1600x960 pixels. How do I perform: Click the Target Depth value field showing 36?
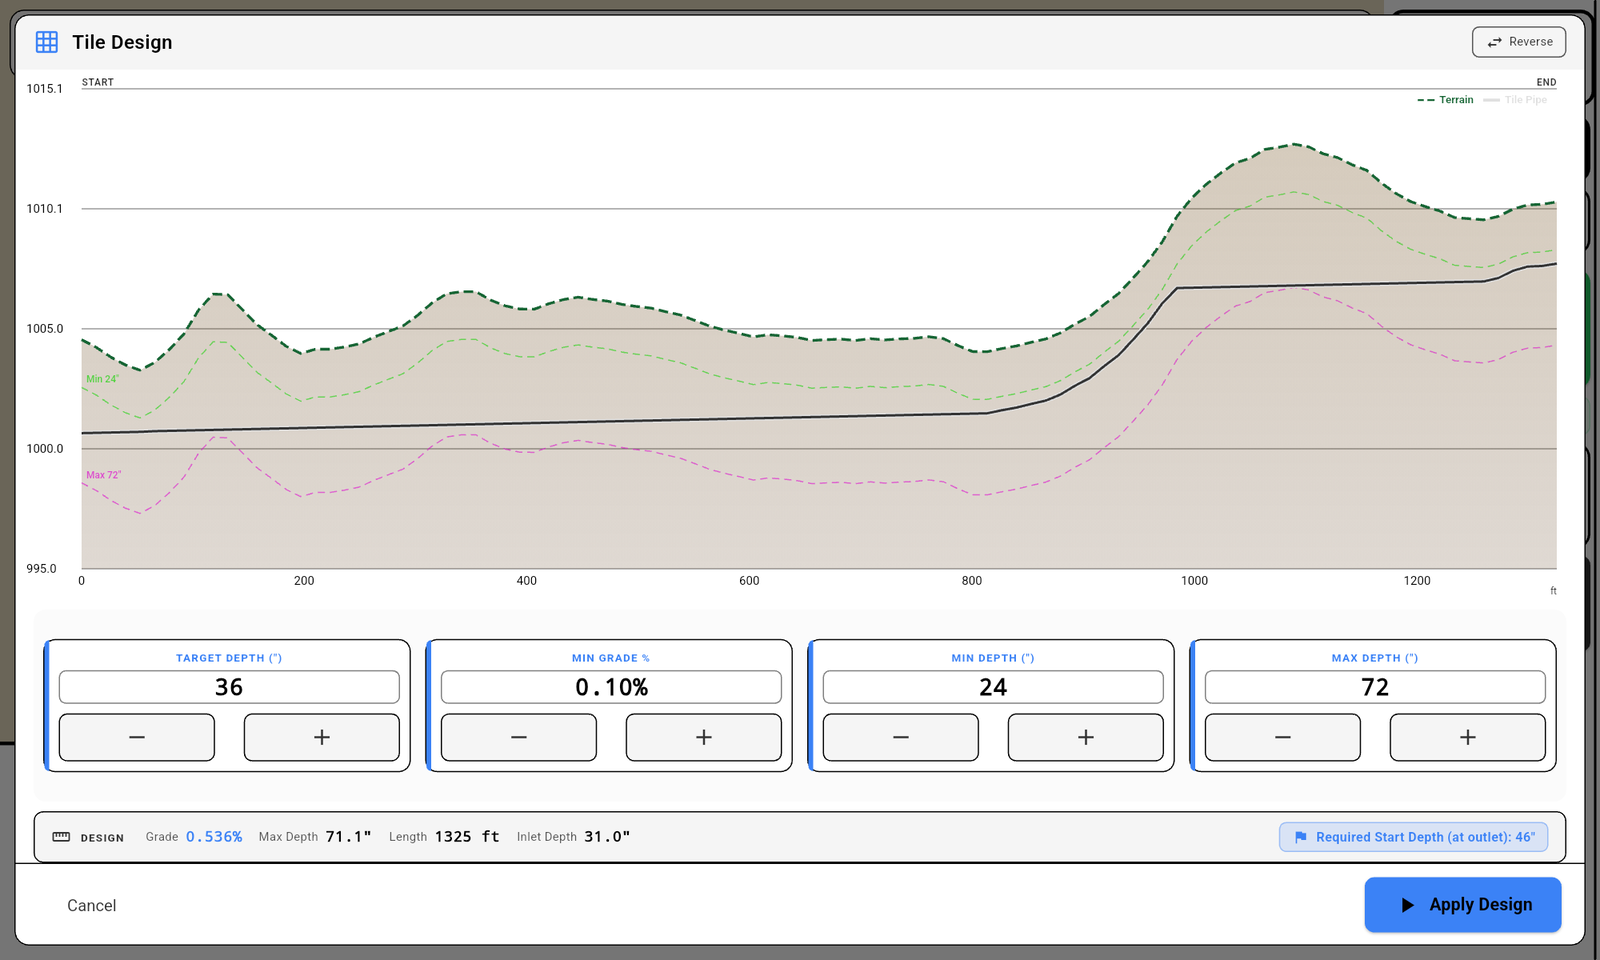tap(229, 687)
